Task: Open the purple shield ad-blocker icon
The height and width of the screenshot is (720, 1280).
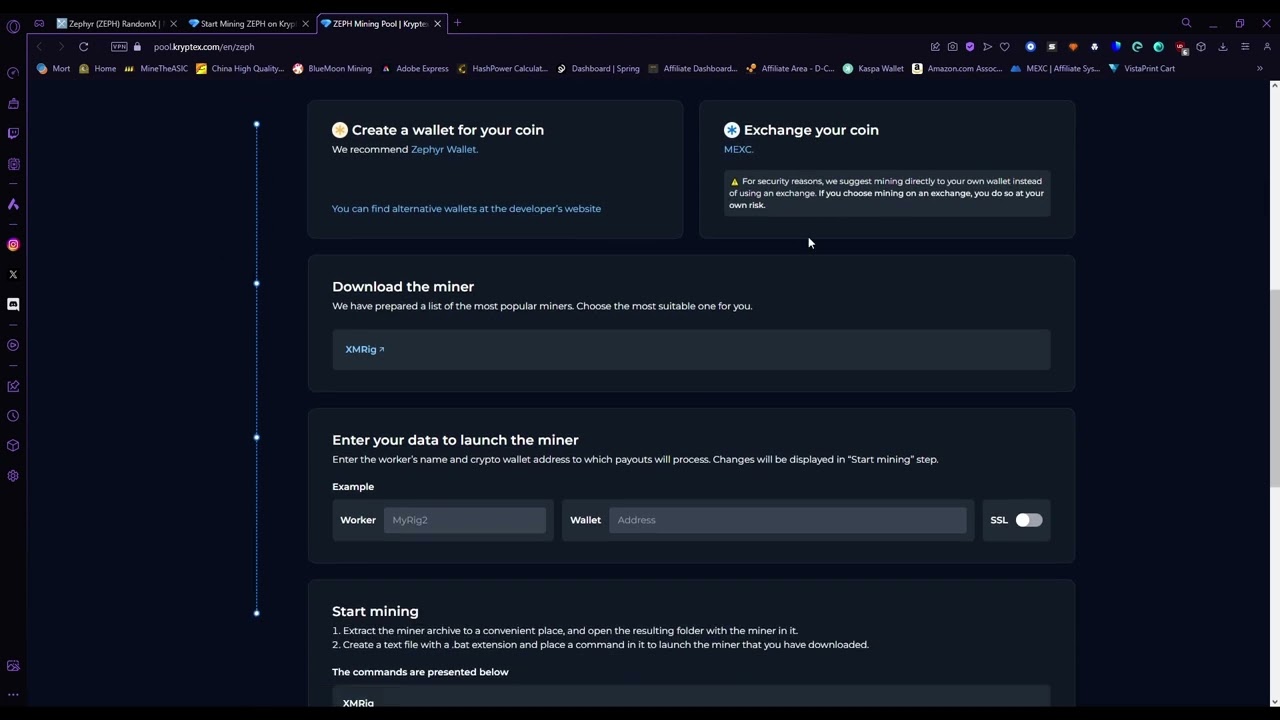Action: pos(969,47)
